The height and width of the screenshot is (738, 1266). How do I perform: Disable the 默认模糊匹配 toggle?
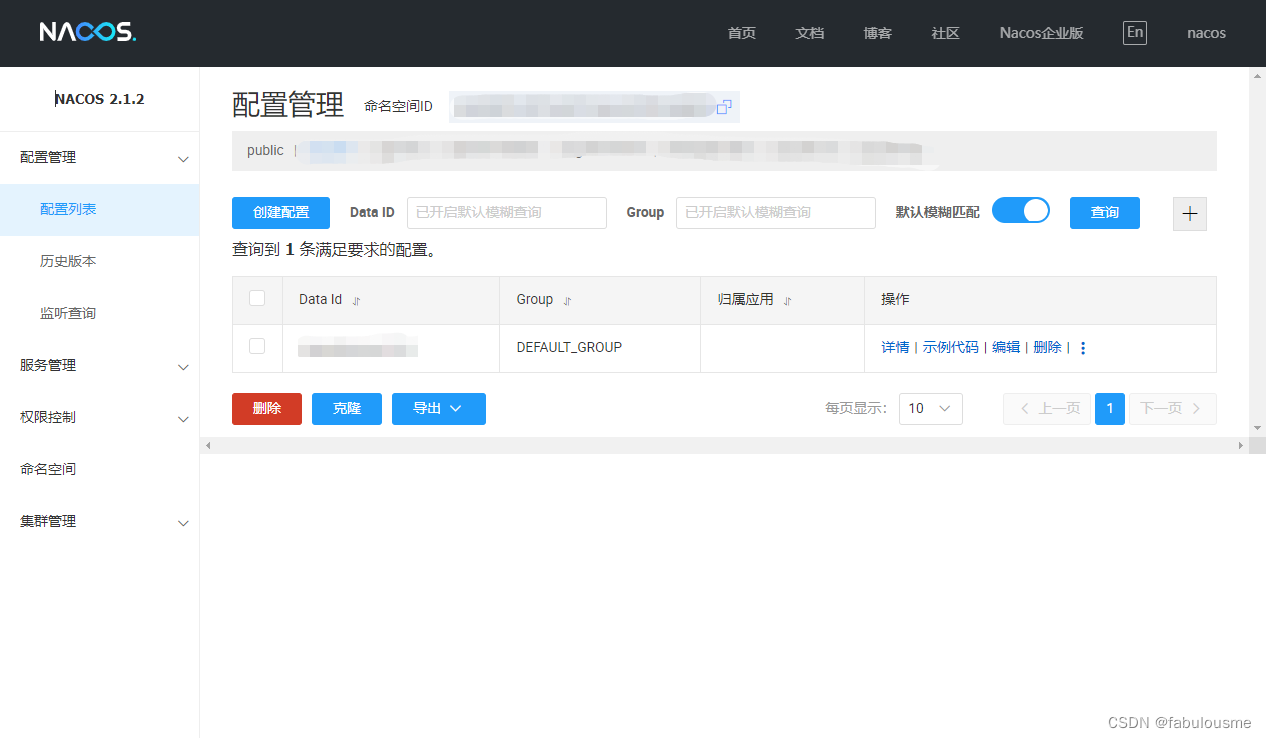click(x=1021, y=210)
